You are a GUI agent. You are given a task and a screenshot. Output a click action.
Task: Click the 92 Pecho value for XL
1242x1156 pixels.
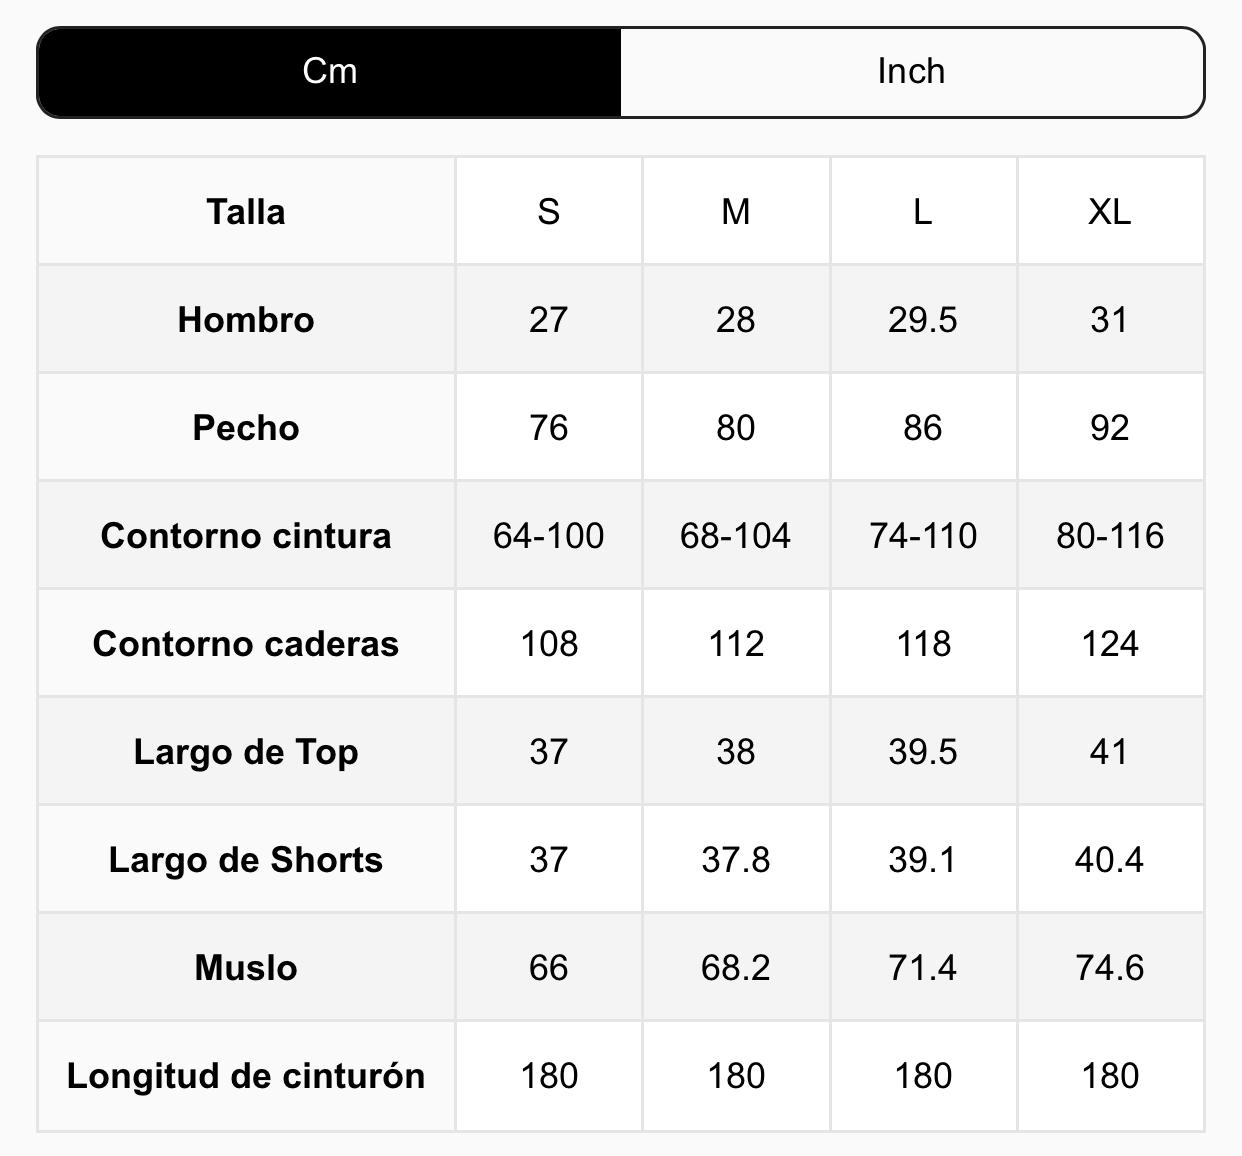click(1109, 428)
